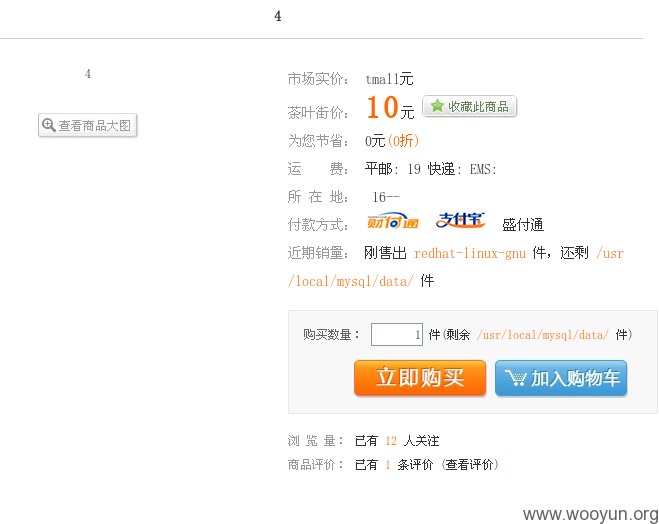Click the shopping cart icon
The width and height of the screenshot is (659, 524).
[x=515, y=377]
